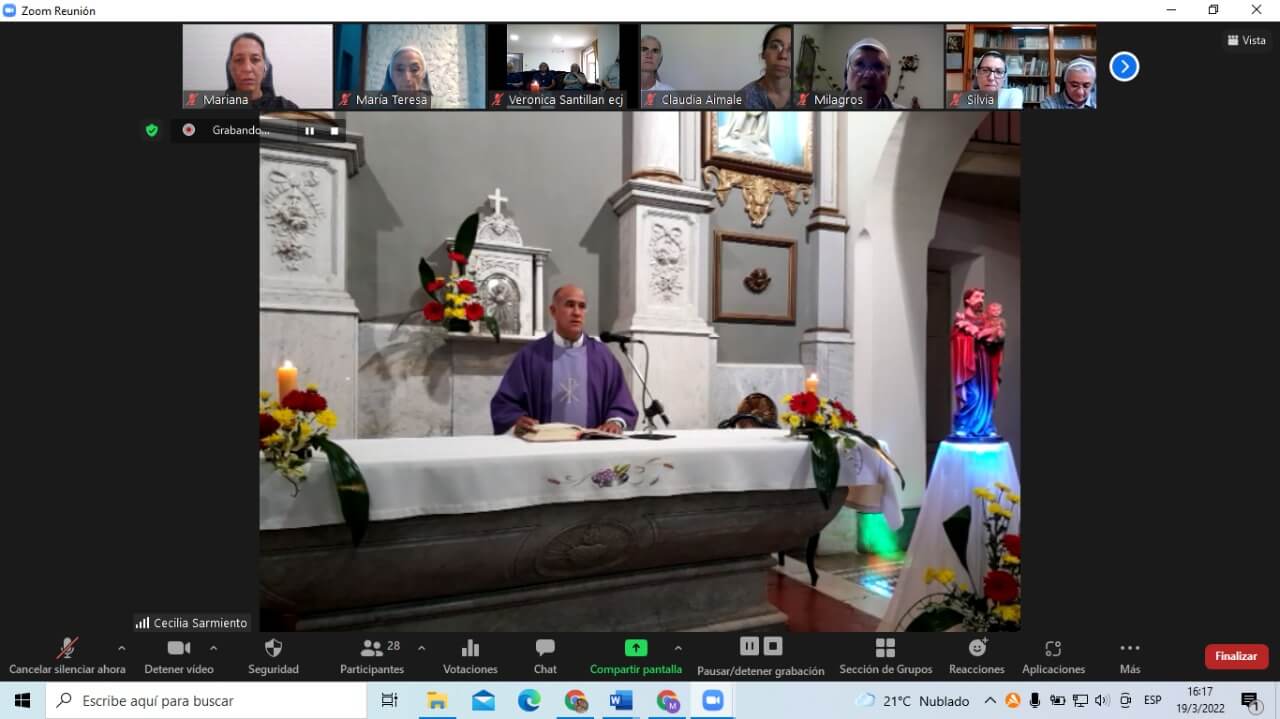Click the red Finalizar button

(x=1236, y=656)
